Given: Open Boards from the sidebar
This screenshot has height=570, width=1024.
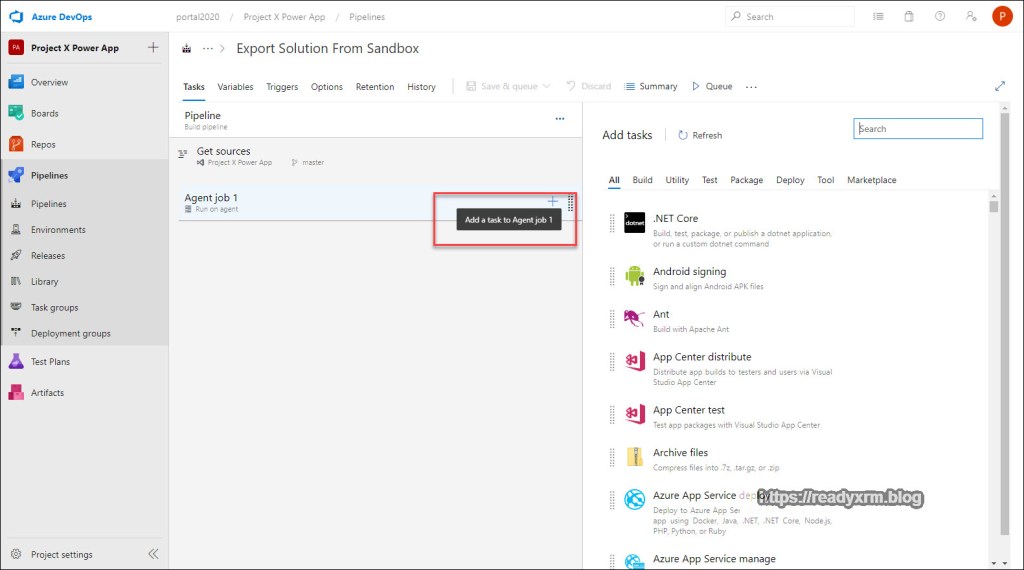Looking at the screenshot, I should click(x=44, y=113).
